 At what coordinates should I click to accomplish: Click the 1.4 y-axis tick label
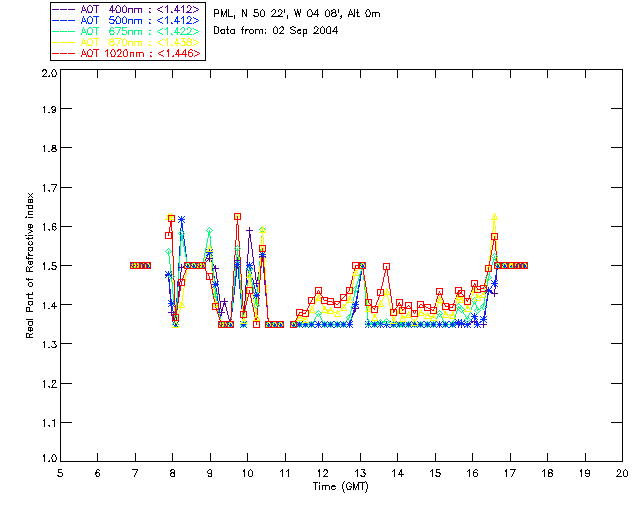pyautogui.click(x=49, y=305)
